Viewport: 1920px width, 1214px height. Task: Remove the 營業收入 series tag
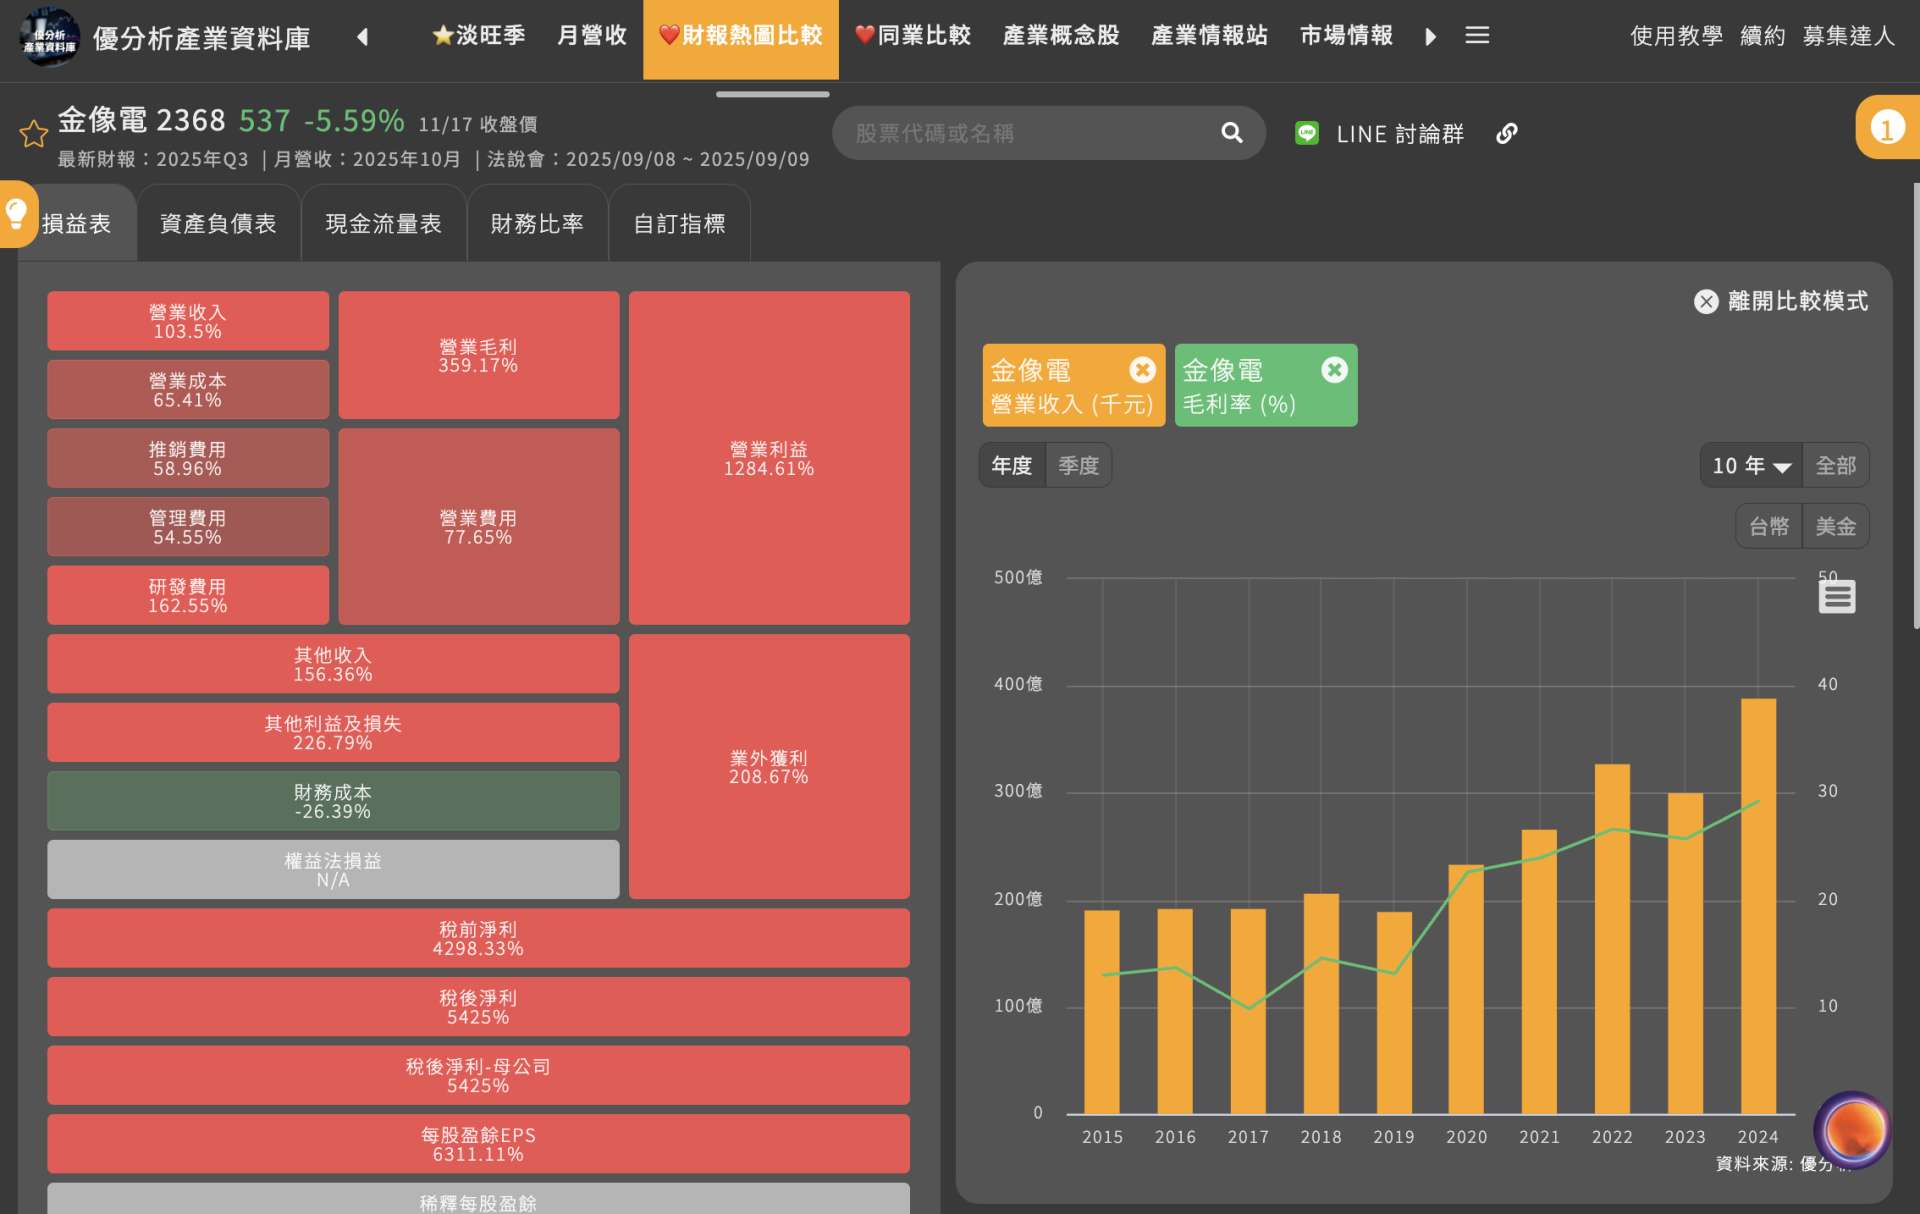(x=1142, y=370)
